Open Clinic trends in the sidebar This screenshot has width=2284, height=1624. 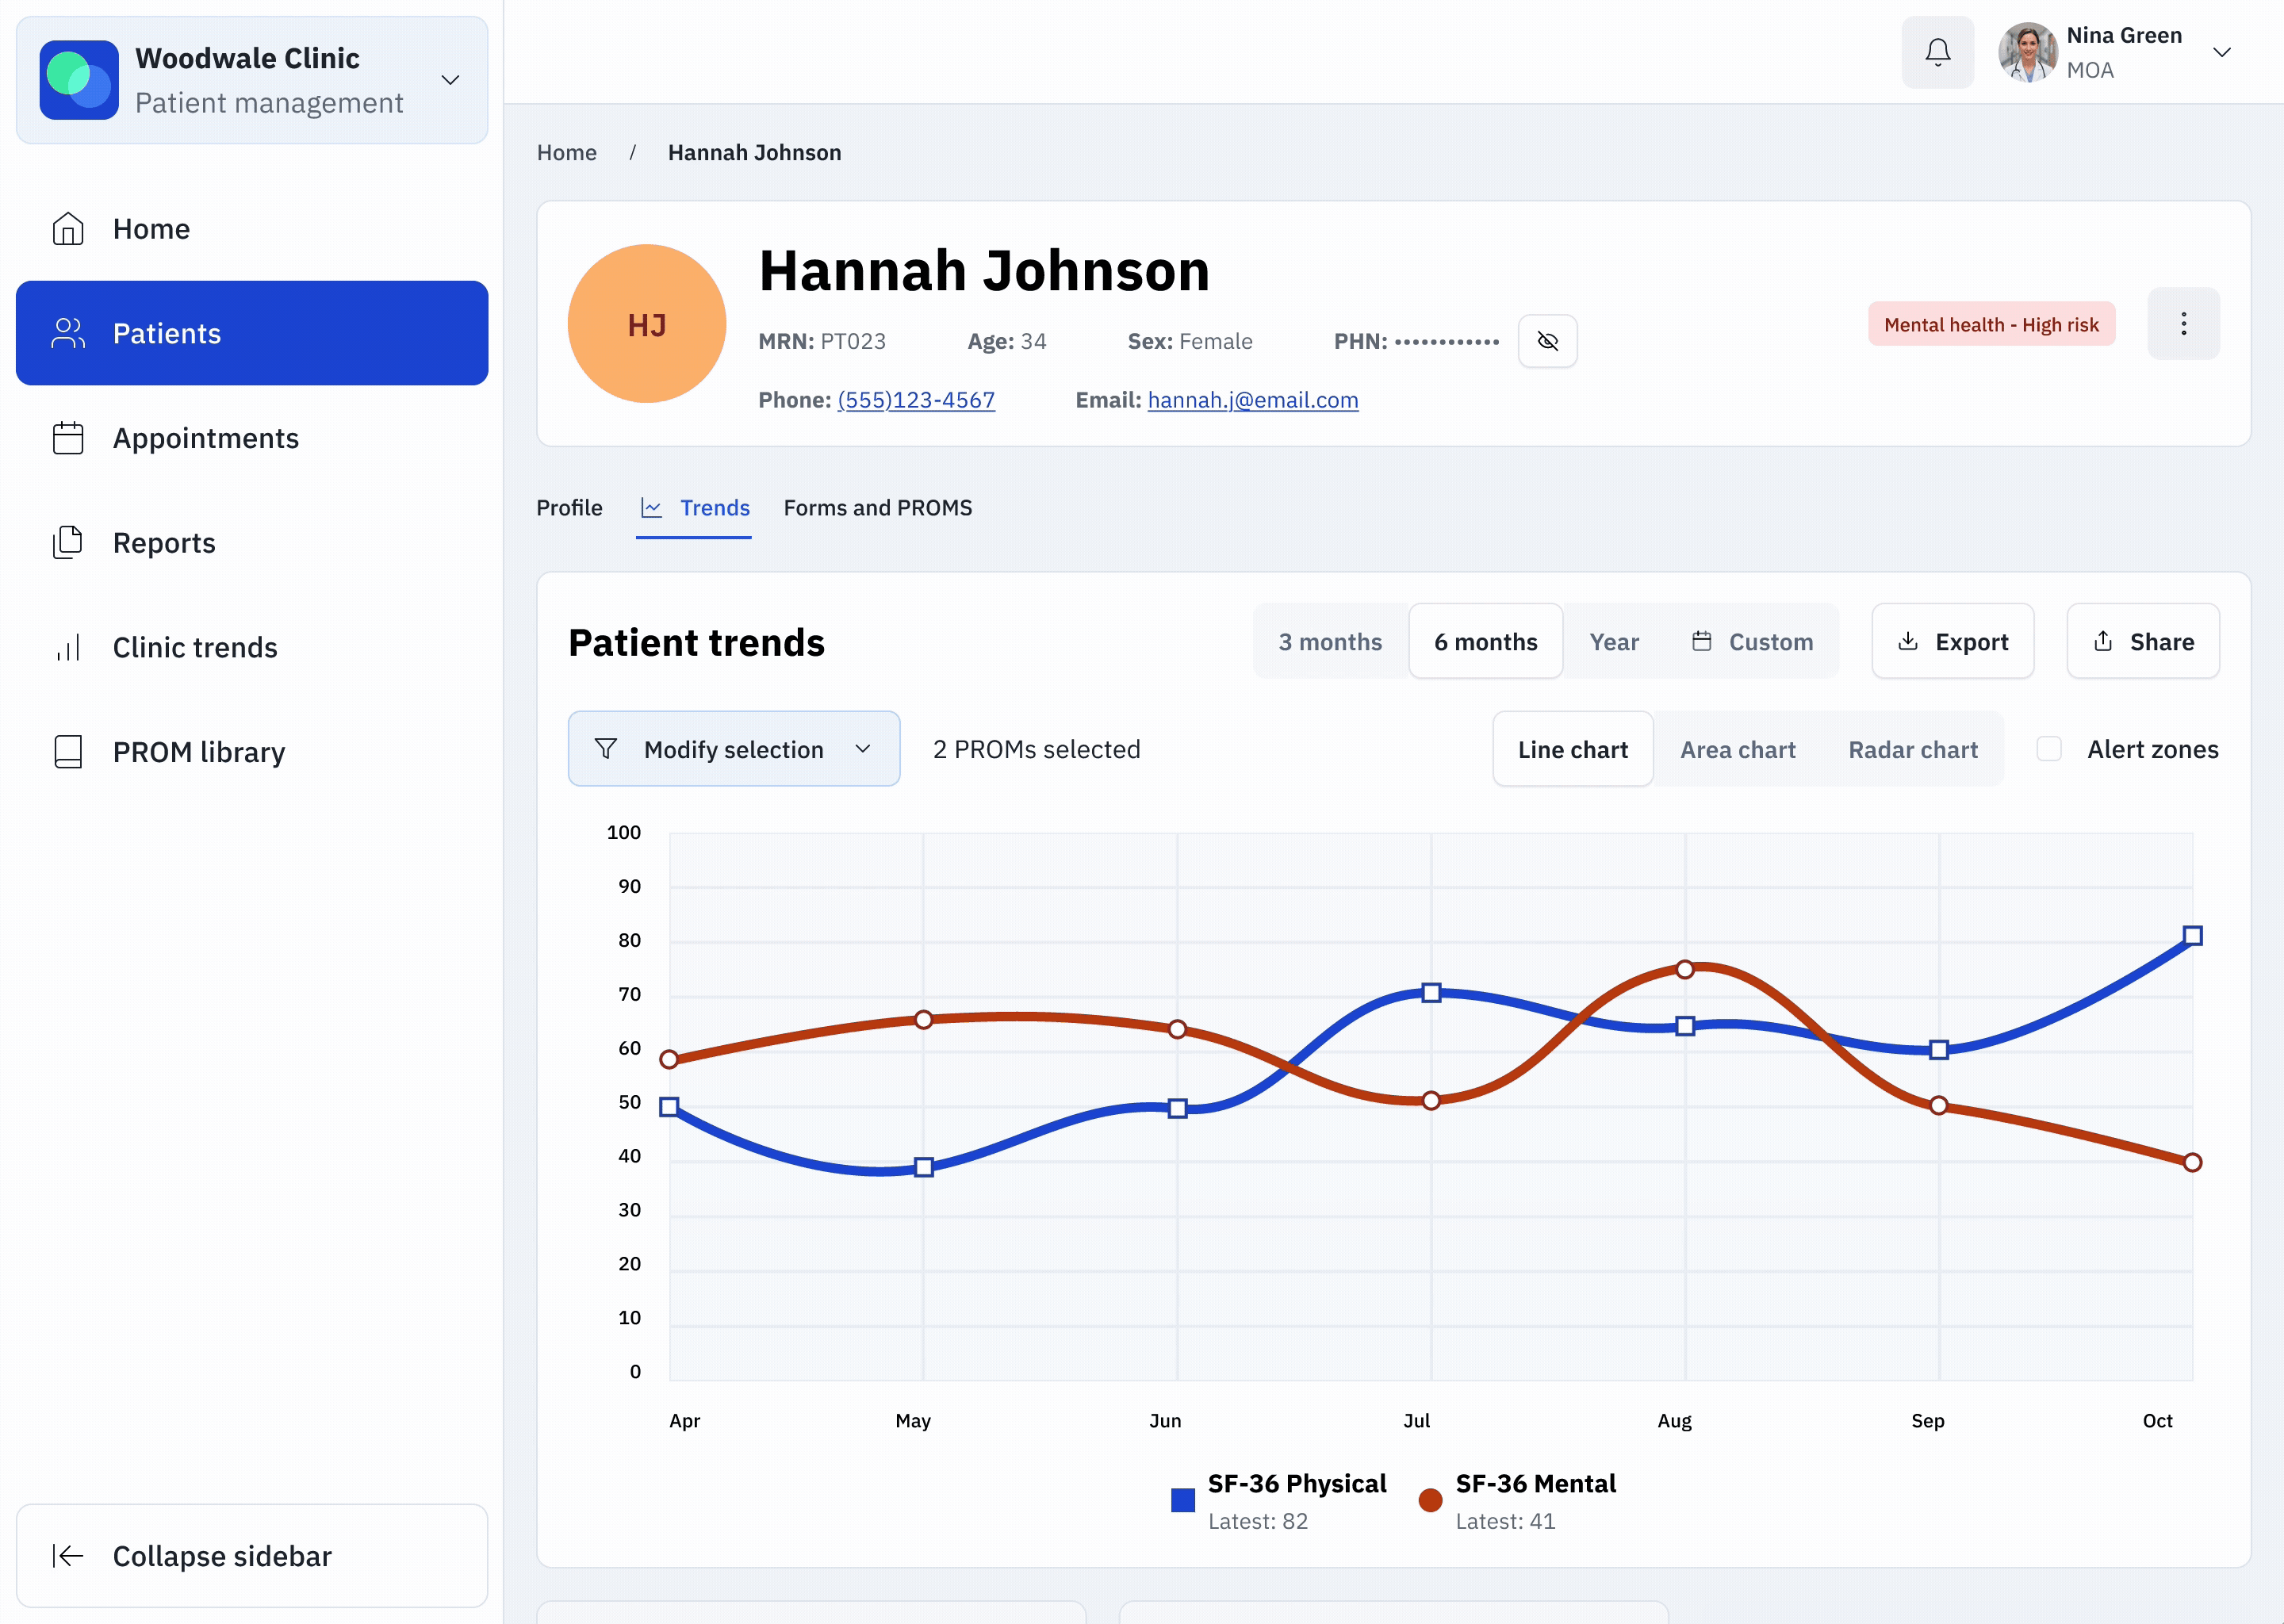(194, 647)
